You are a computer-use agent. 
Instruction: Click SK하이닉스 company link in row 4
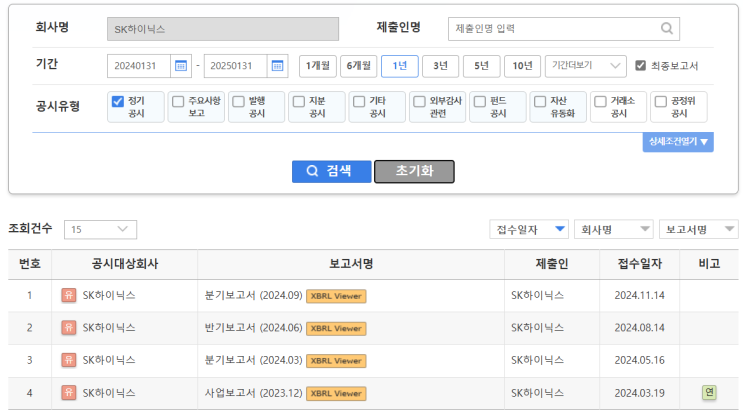point(109,392)
